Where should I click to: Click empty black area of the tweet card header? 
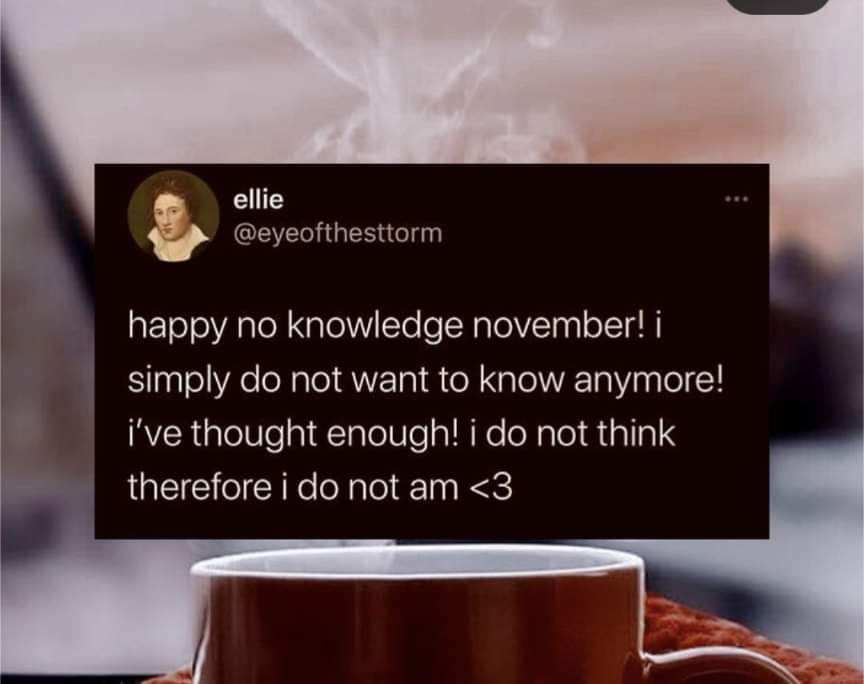pyautogui.click(x=579, y=218)
